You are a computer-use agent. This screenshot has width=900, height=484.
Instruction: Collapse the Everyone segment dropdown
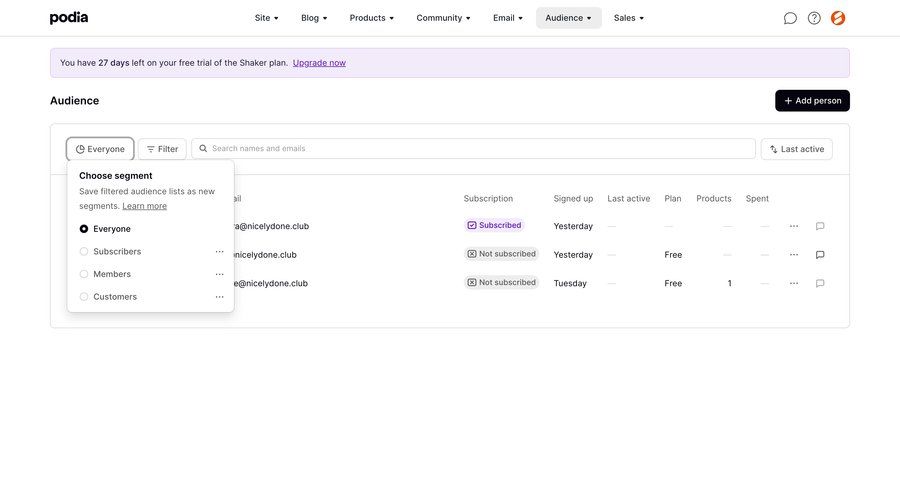click(100, 149)
